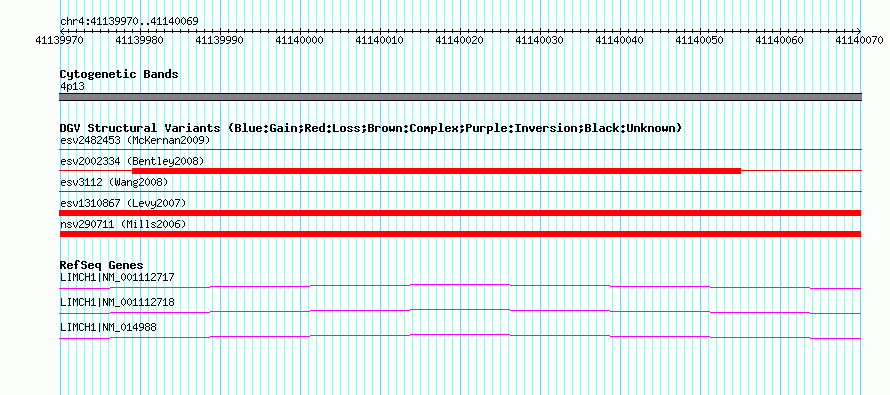
Task: Select ruler tick label 41140040
Action: (619, 40)
